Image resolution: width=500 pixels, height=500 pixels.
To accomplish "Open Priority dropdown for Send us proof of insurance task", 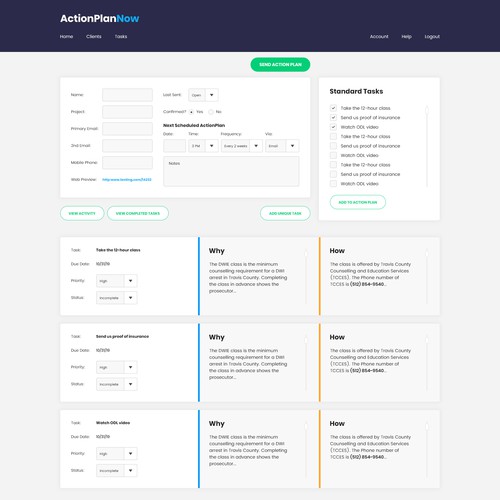I will click(x=117, y=367).
